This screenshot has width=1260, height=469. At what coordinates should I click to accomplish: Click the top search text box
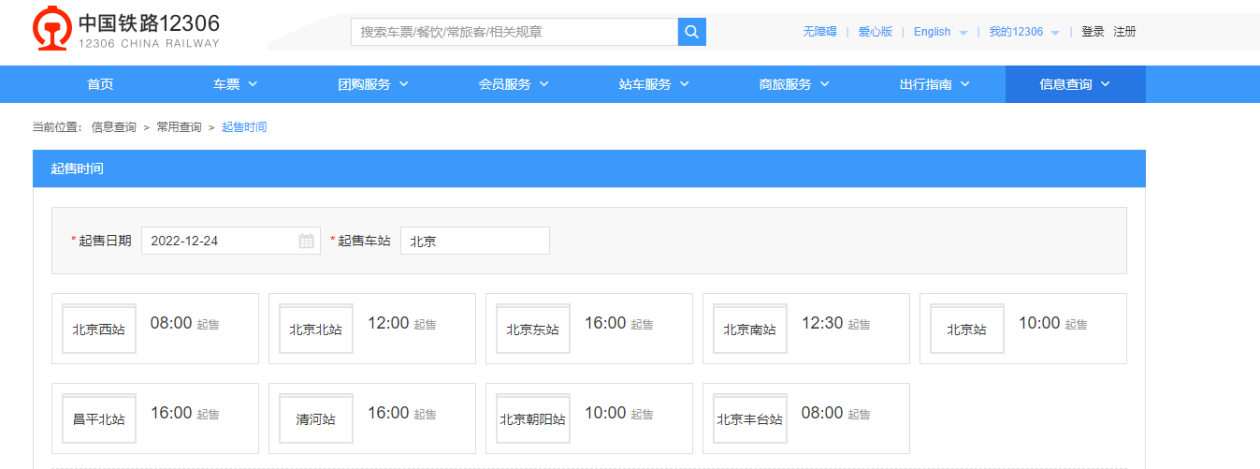514,32
